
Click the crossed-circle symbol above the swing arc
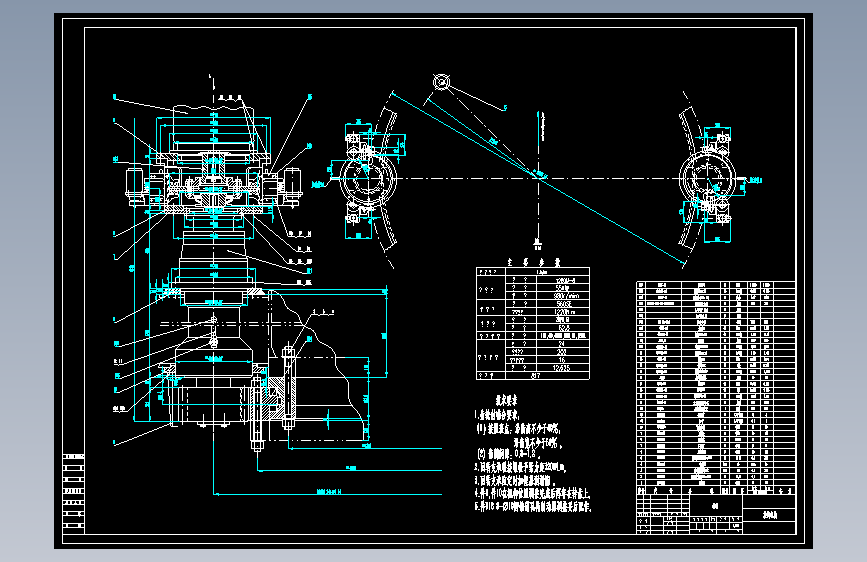(x=441, y=82)
